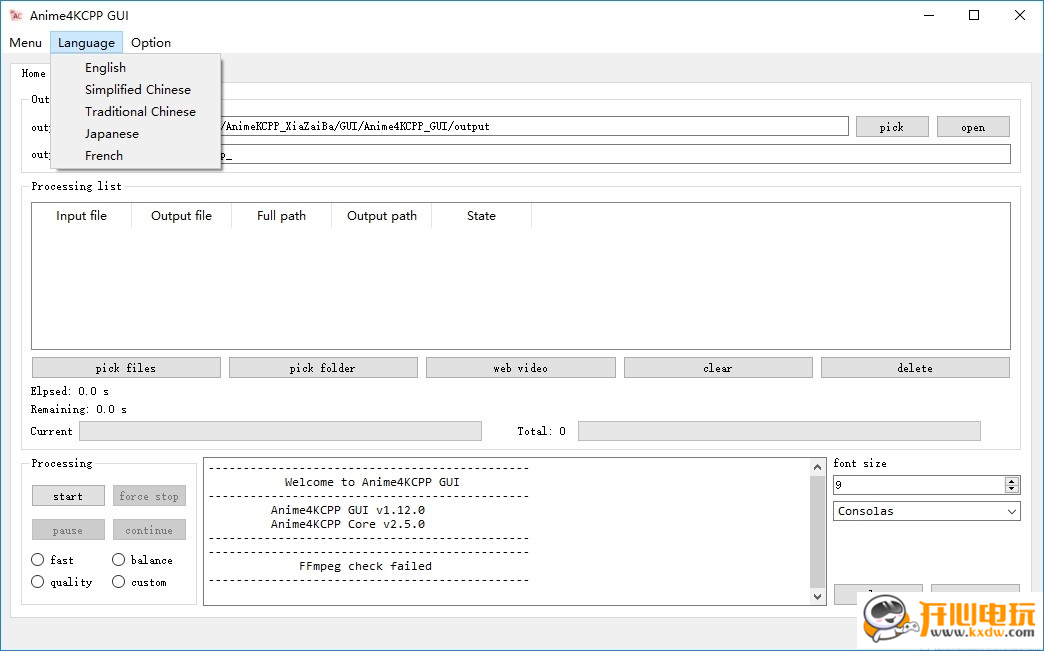Image resolution: width=1044 pixels, height=651 pixels.
Task: Decrease the font size with the down arrow
Action: pos(1011,489)
